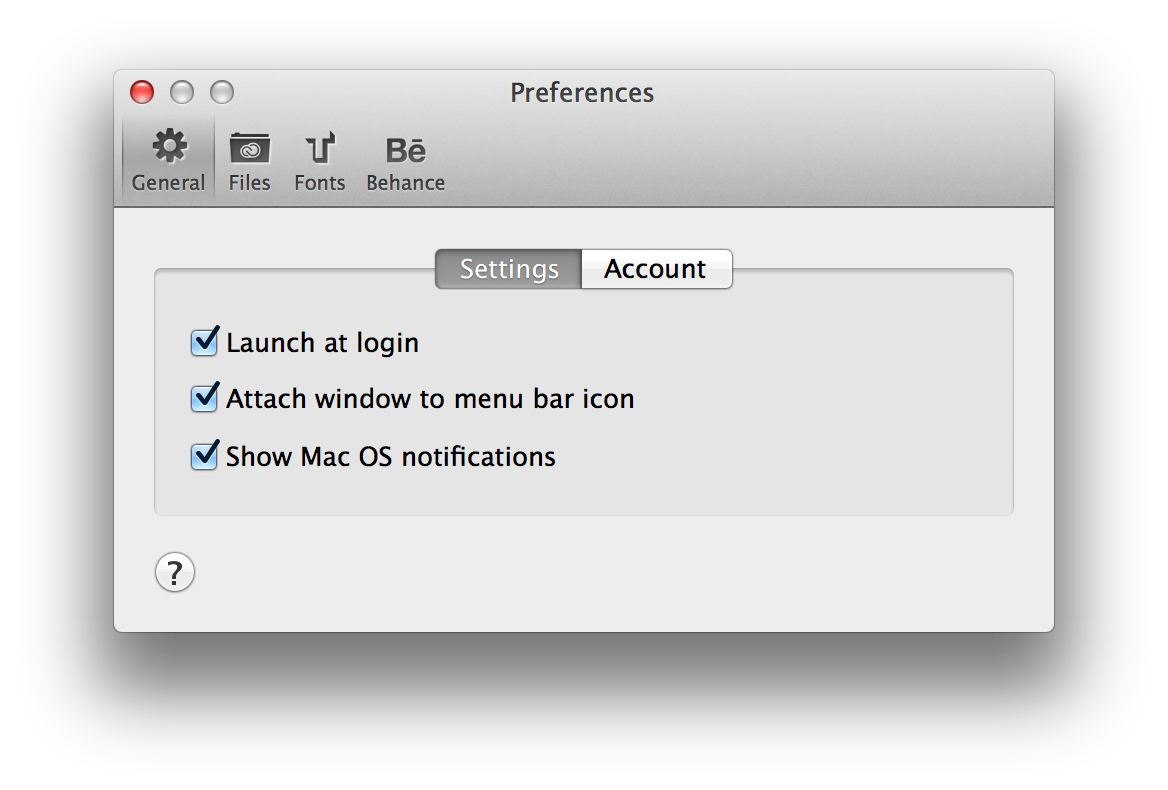
Task: Switch to the Account tab
Action: click(656, 269)
